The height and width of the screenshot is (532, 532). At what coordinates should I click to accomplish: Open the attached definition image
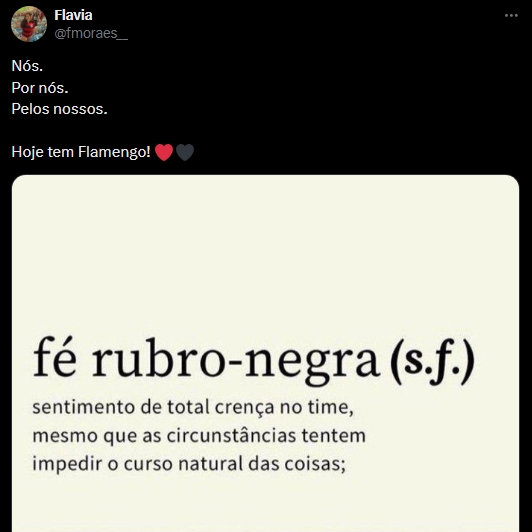[265, 353]
